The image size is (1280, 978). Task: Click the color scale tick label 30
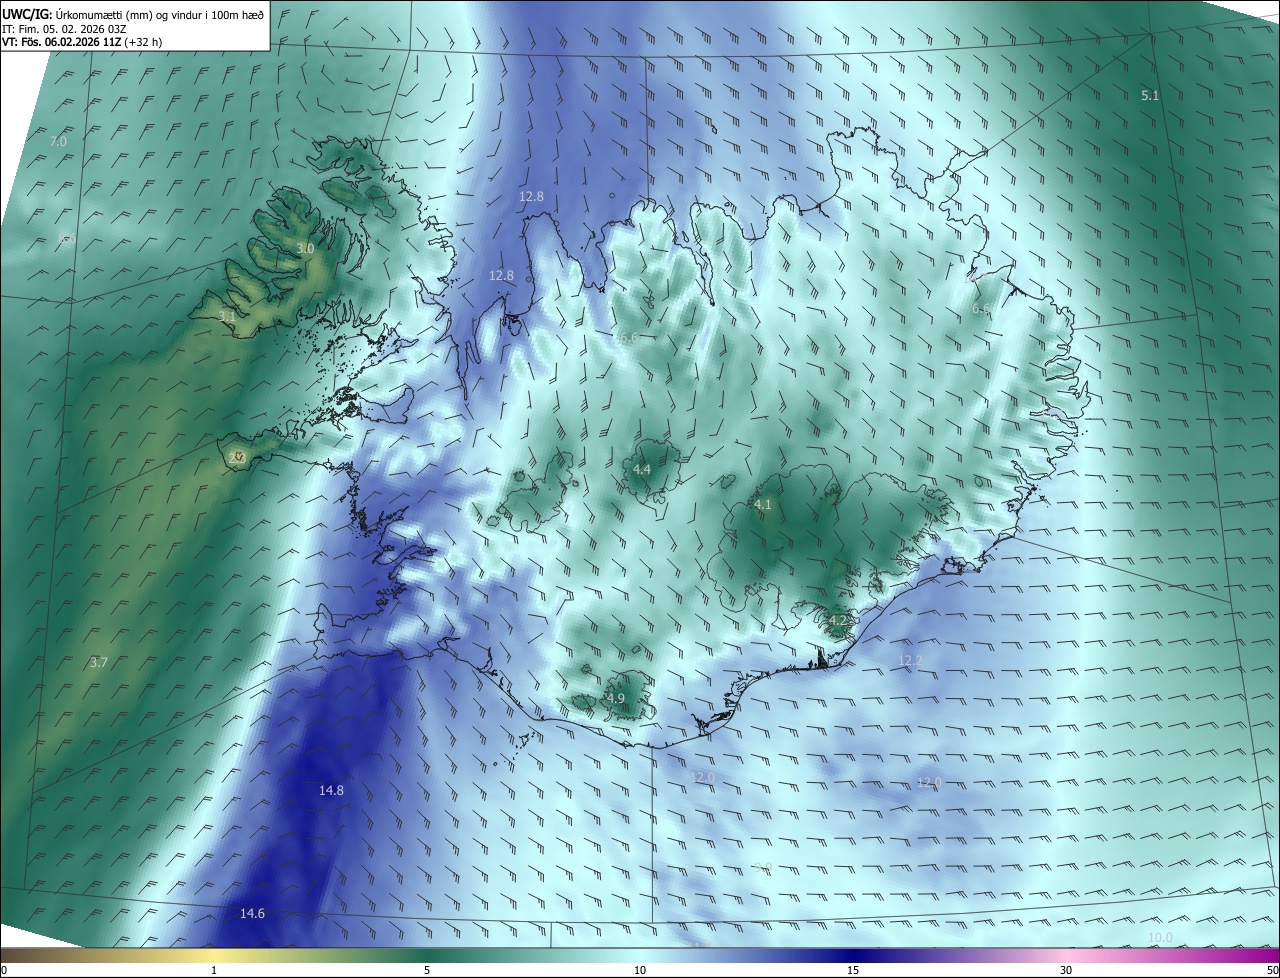tap(1066, 970)
